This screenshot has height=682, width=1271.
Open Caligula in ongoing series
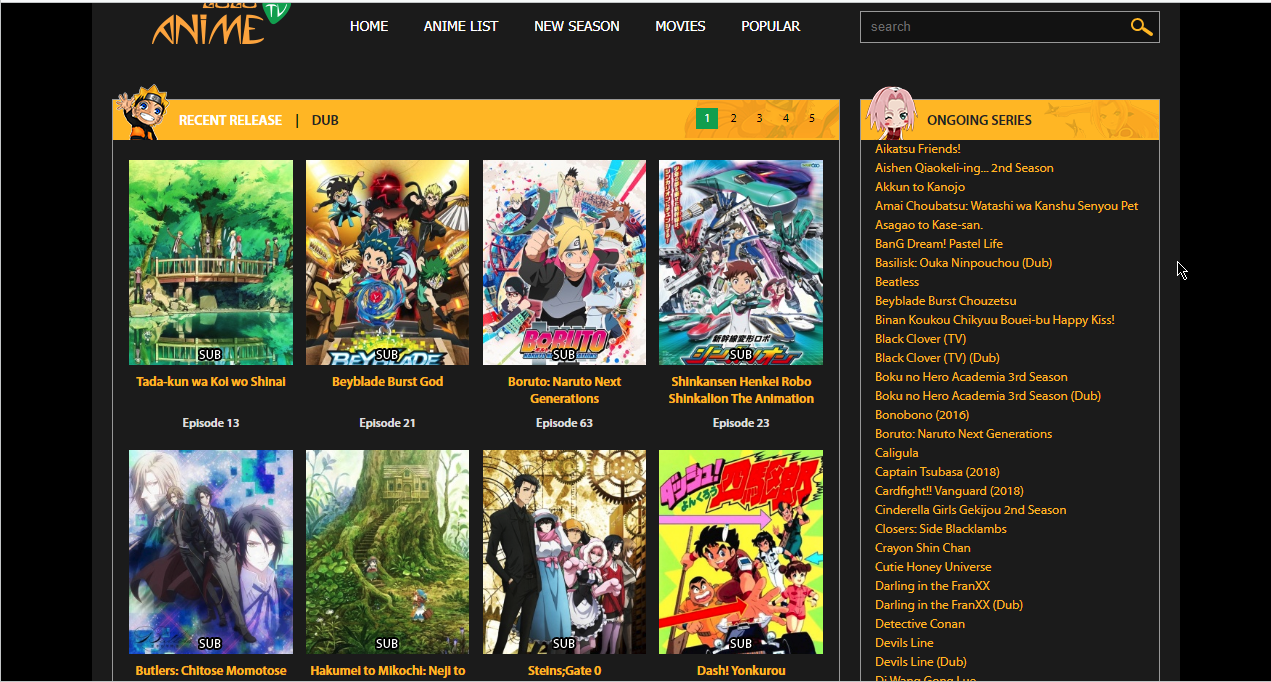point(896,453)
